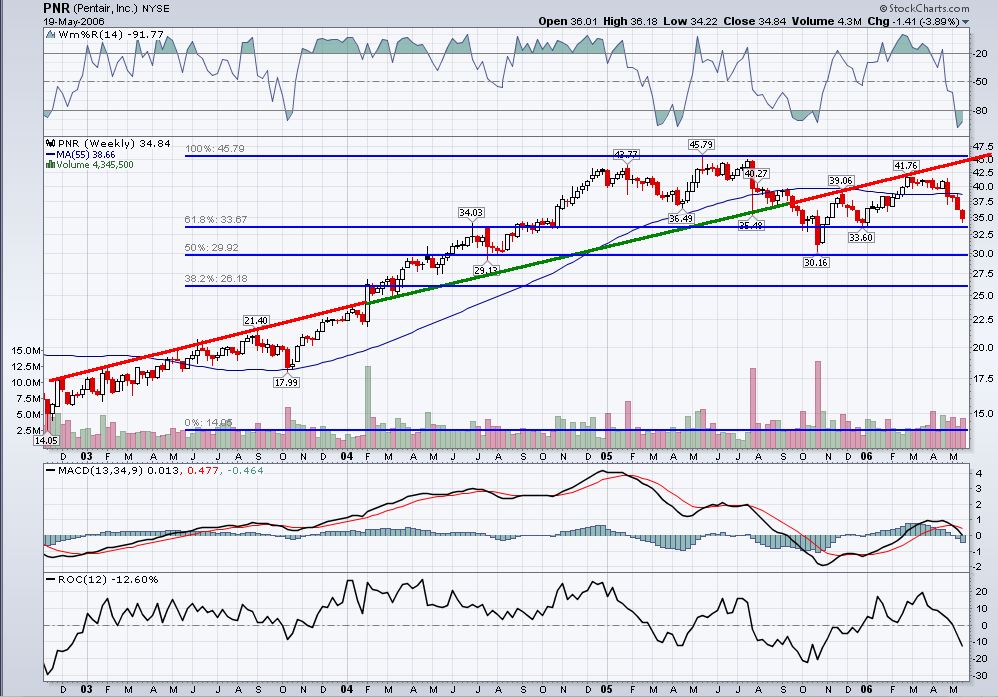Click the 41.76 peak price annotation
Image resolution: width=998 pixels, height=697 pixels.
(906, 165)
